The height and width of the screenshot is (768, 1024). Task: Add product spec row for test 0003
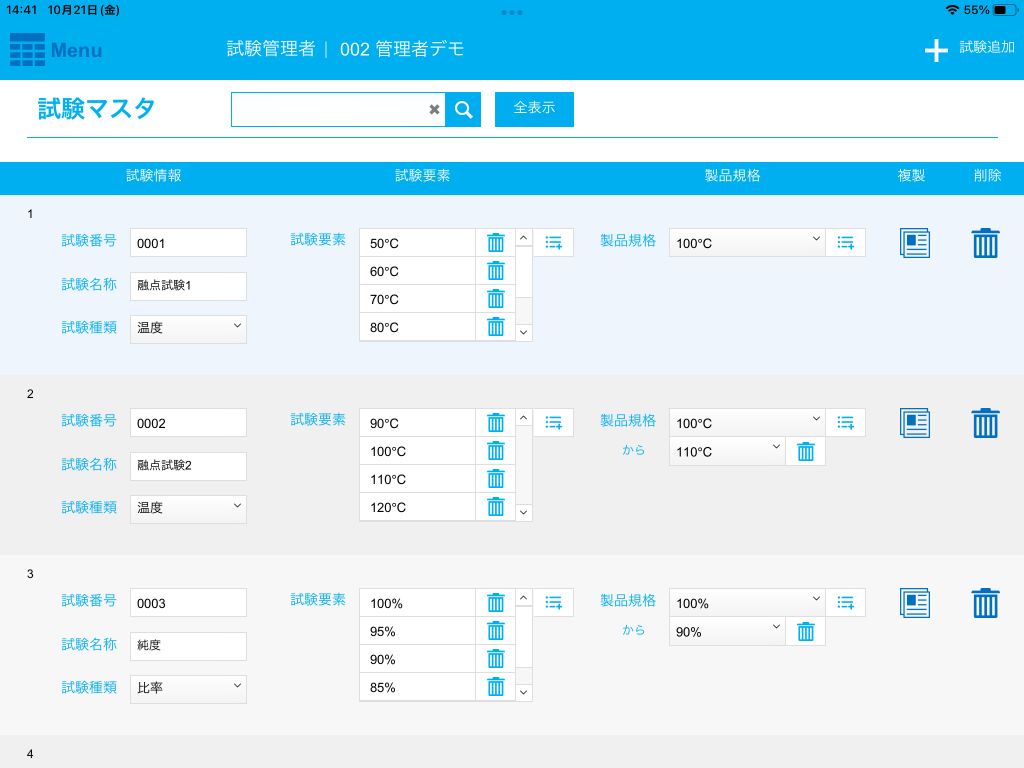click(845, 603)
